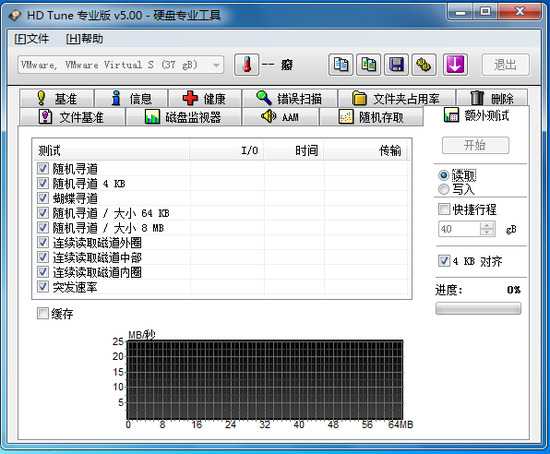Click the 进度 progress bar
The image size is (550, 454).
(478, 308)
